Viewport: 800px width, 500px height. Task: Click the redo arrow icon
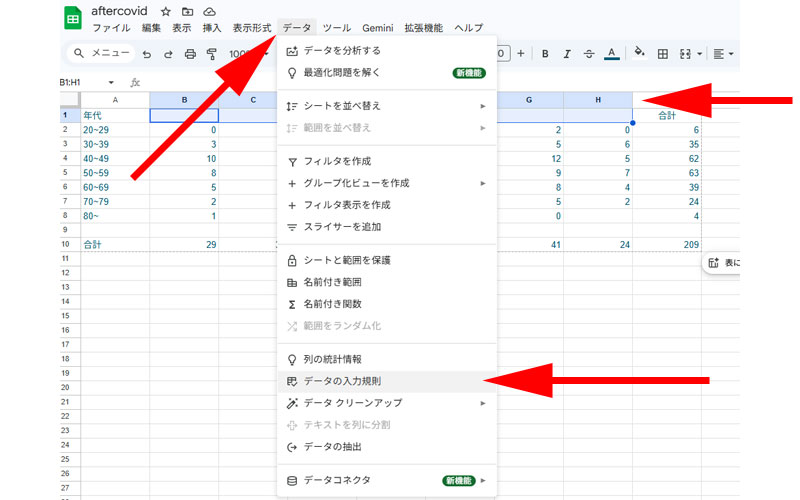tap(167, 54)
